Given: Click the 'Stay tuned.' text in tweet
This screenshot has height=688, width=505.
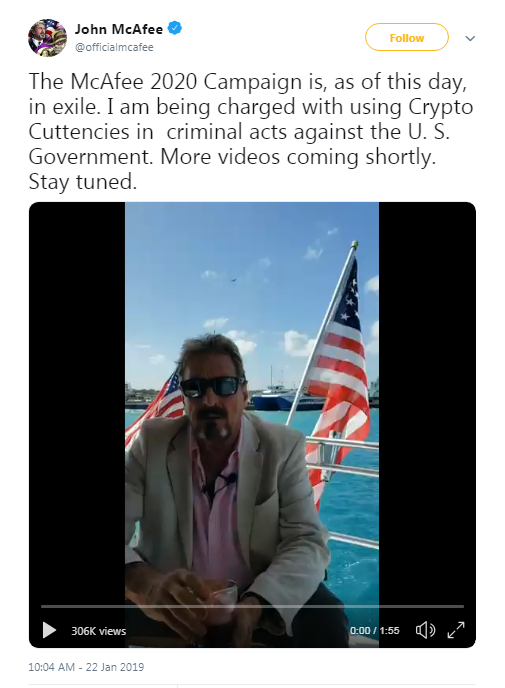Looking at the screenshot, I should (83, 182).
